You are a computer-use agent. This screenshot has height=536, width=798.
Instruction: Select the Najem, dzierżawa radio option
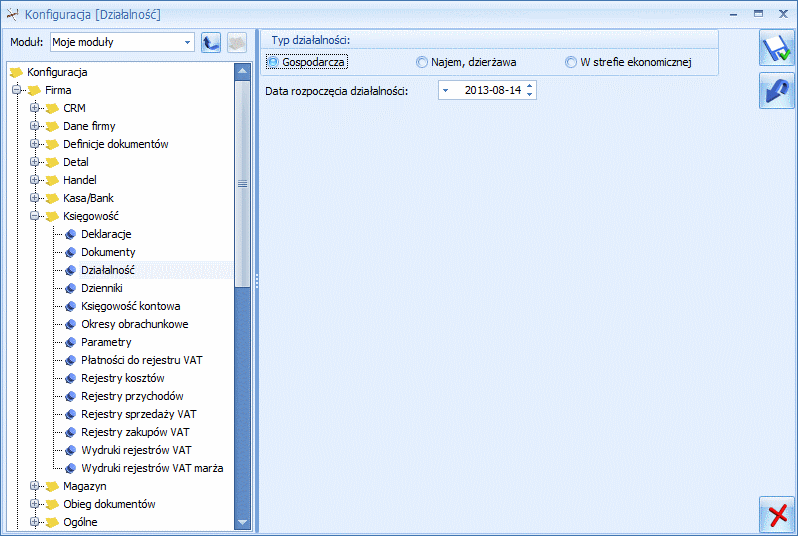tap(466, 62)
